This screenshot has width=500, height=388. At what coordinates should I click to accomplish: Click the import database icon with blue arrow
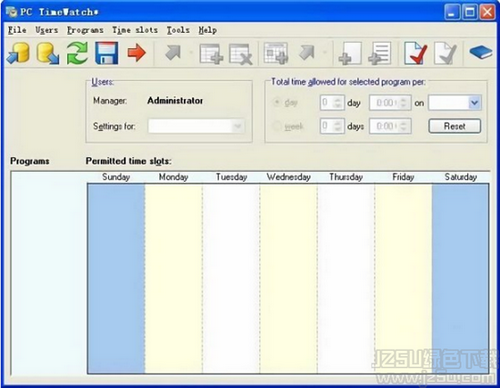pos(18,53)
